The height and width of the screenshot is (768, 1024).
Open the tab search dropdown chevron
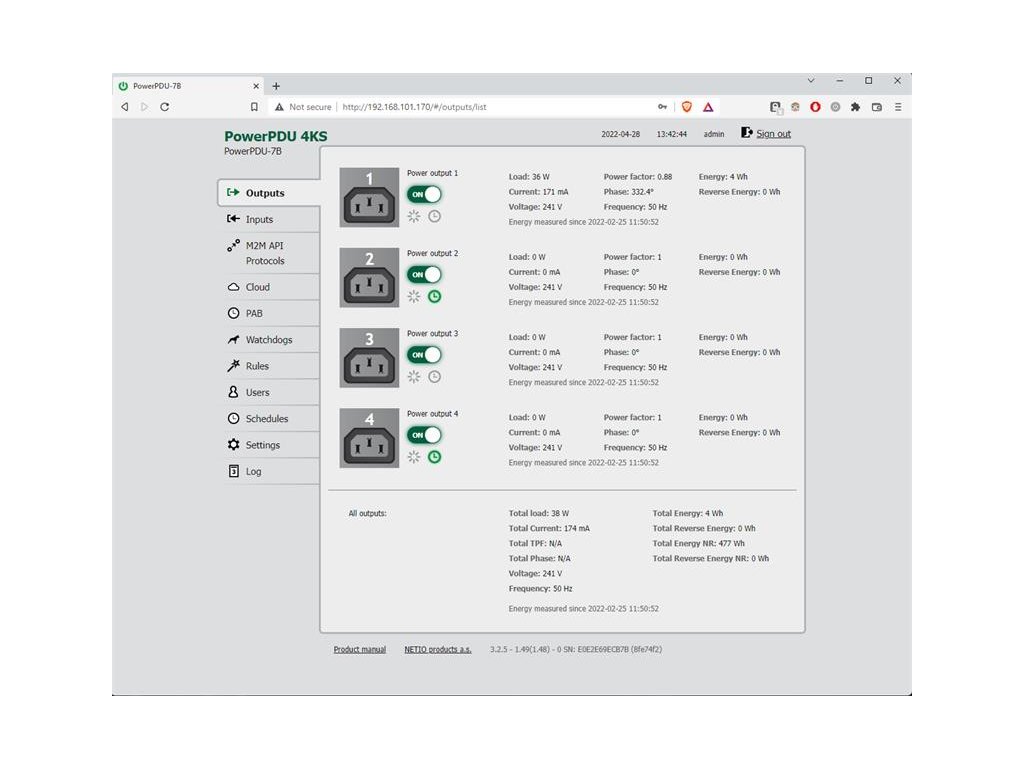pyautogui.click(x=811, y=80)
